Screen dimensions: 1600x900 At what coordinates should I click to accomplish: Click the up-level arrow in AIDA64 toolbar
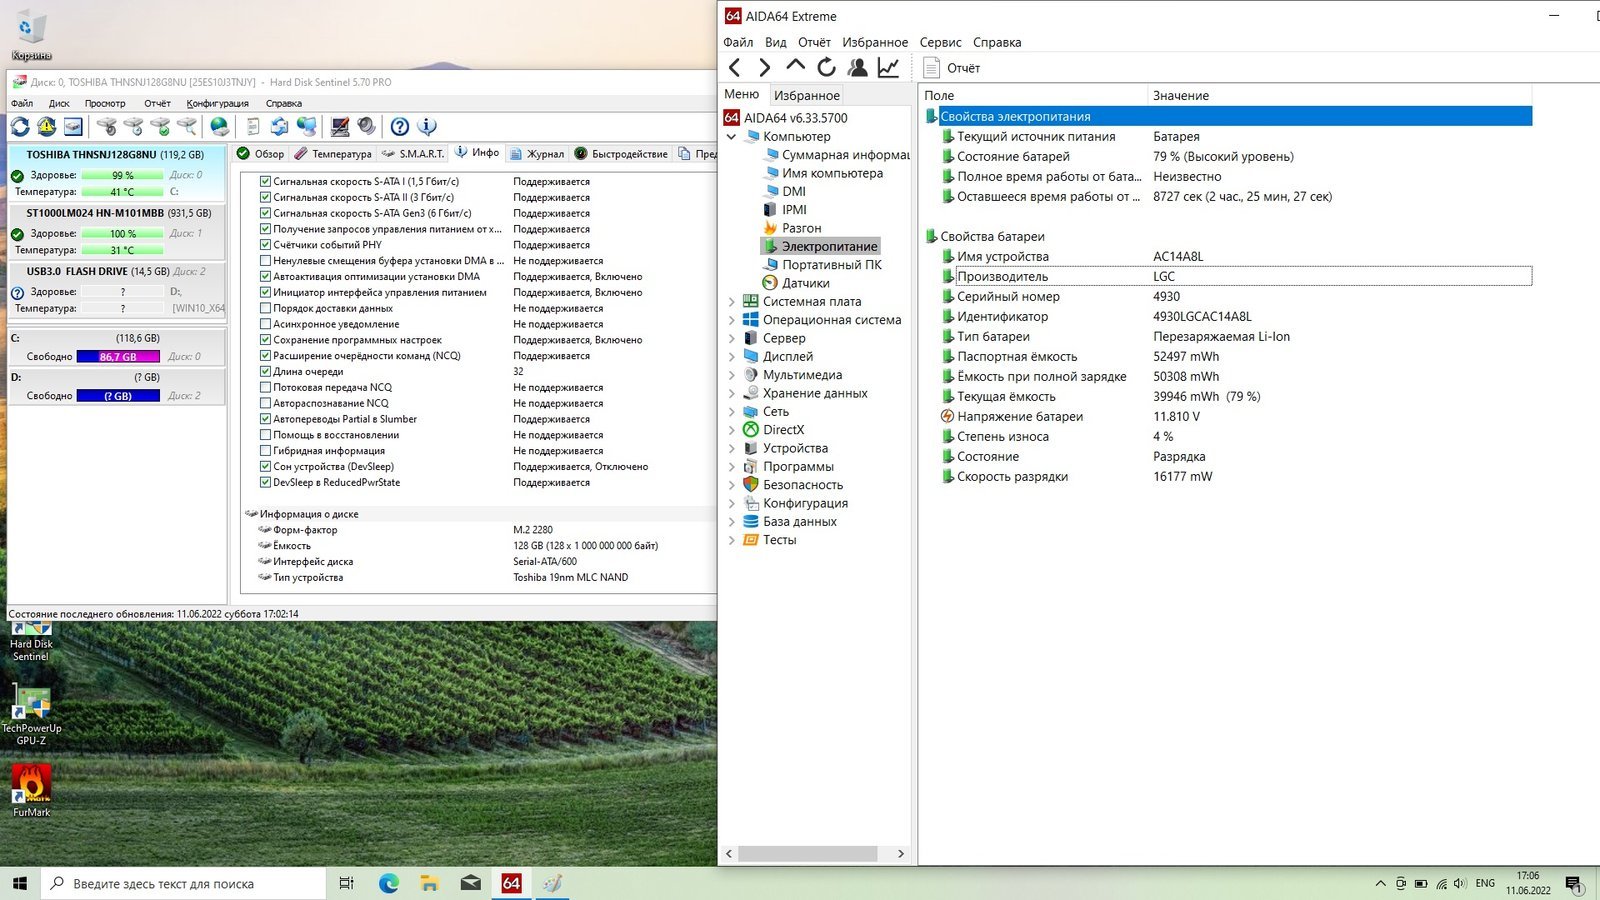(795, 67)
